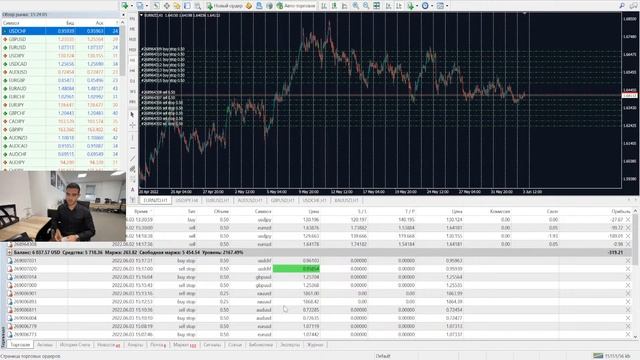Viewport: 640px width, 360px height.
Task: Open the chart templates icon
Action: point(440,6)
